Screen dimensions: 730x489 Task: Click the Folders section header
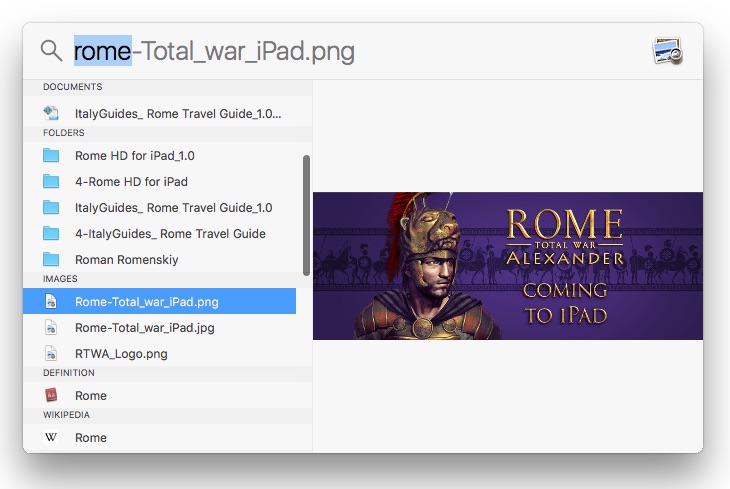63,133
